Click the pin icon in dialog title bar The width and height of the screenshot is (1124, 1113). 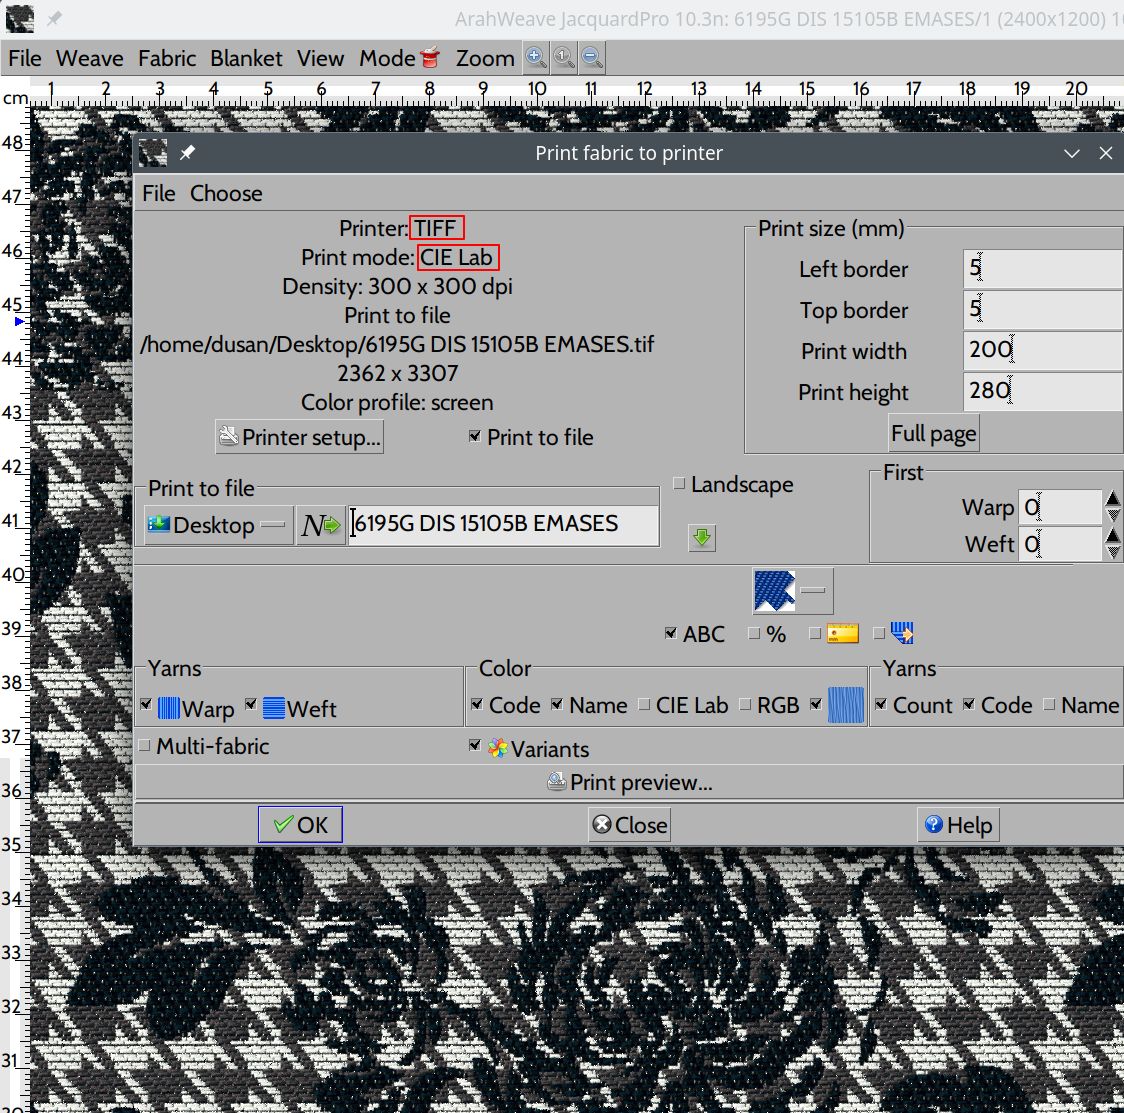coord(187,153)
